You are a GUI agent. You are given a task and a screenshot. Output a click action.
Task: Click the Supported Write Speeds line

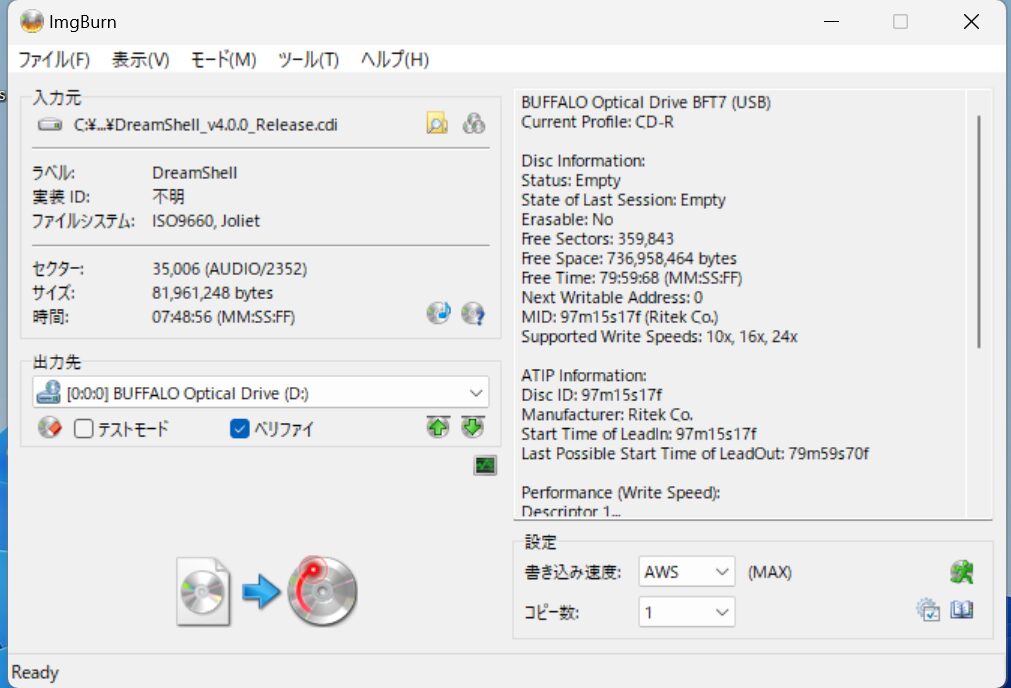pyautogui.click(x=659, y=337)
